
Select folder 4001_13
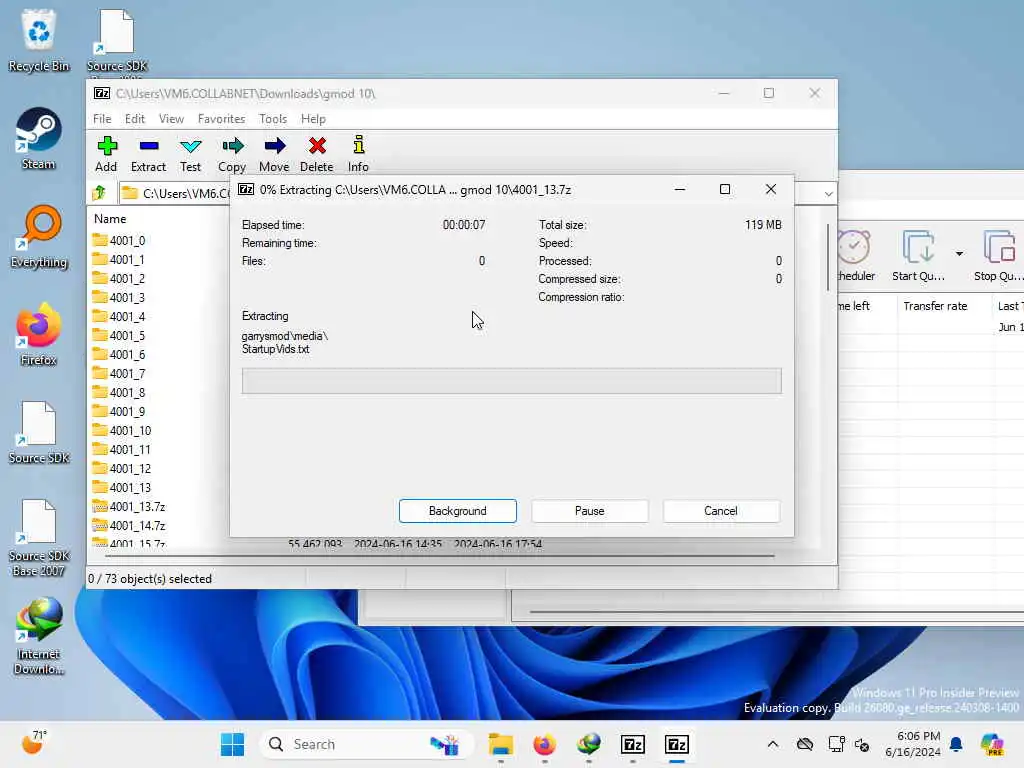click(121, 487)
